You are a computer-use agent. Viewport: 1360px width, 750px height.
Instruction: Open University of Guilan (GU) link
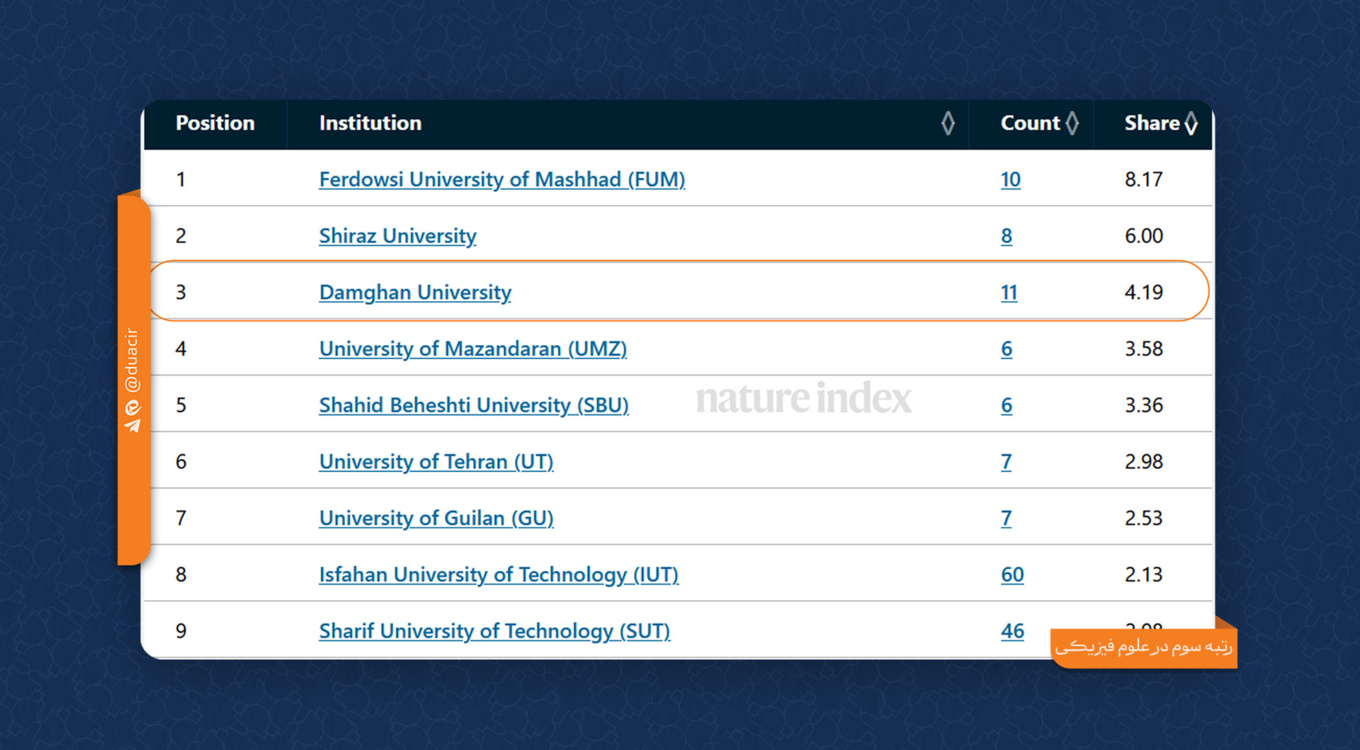[435, 518]
